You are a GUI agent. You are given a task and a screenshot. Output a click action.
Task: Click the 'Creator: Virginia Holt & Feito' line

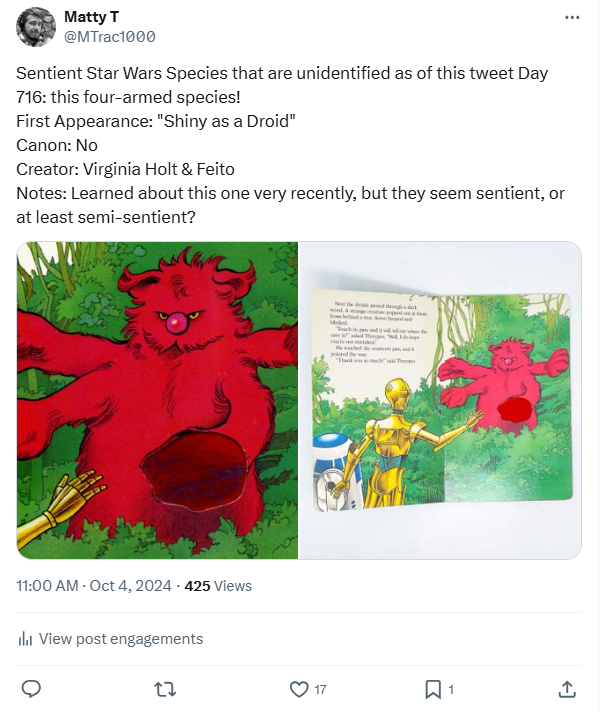point(125,169)
